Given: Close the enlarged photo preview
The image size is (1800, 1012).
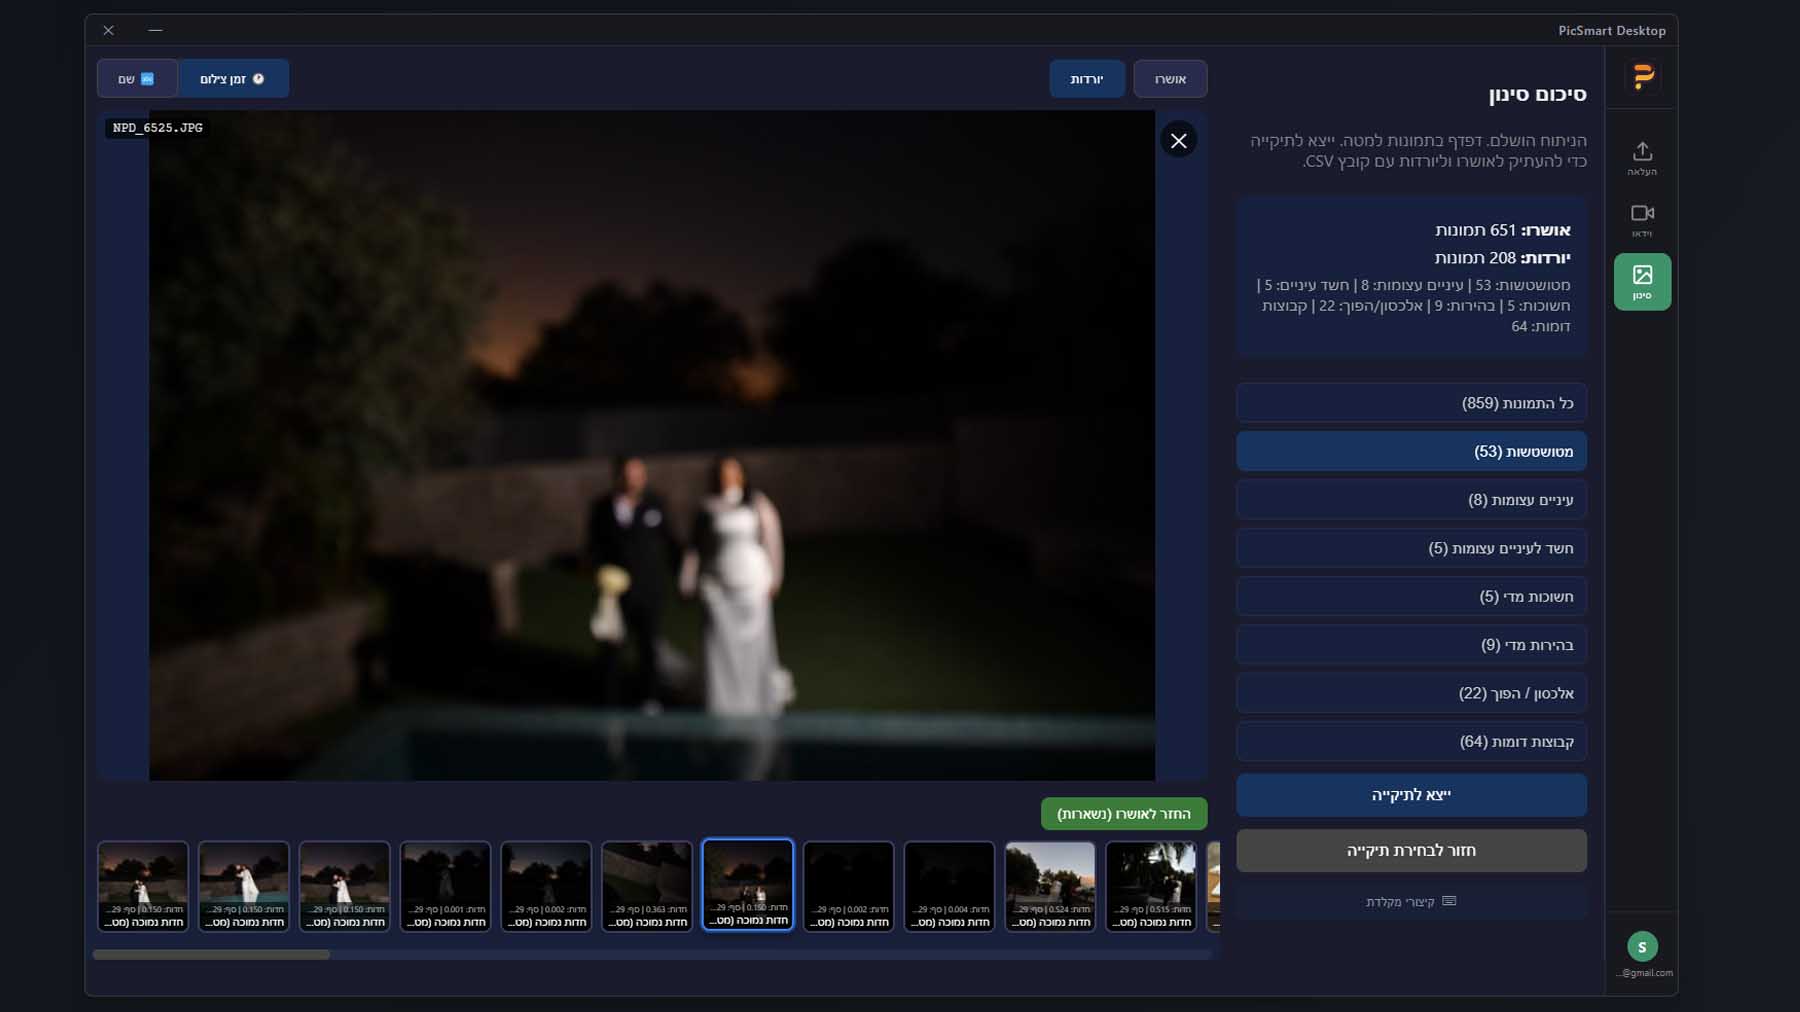Looking at the screenshot, I should click(x=1178, y=141).
